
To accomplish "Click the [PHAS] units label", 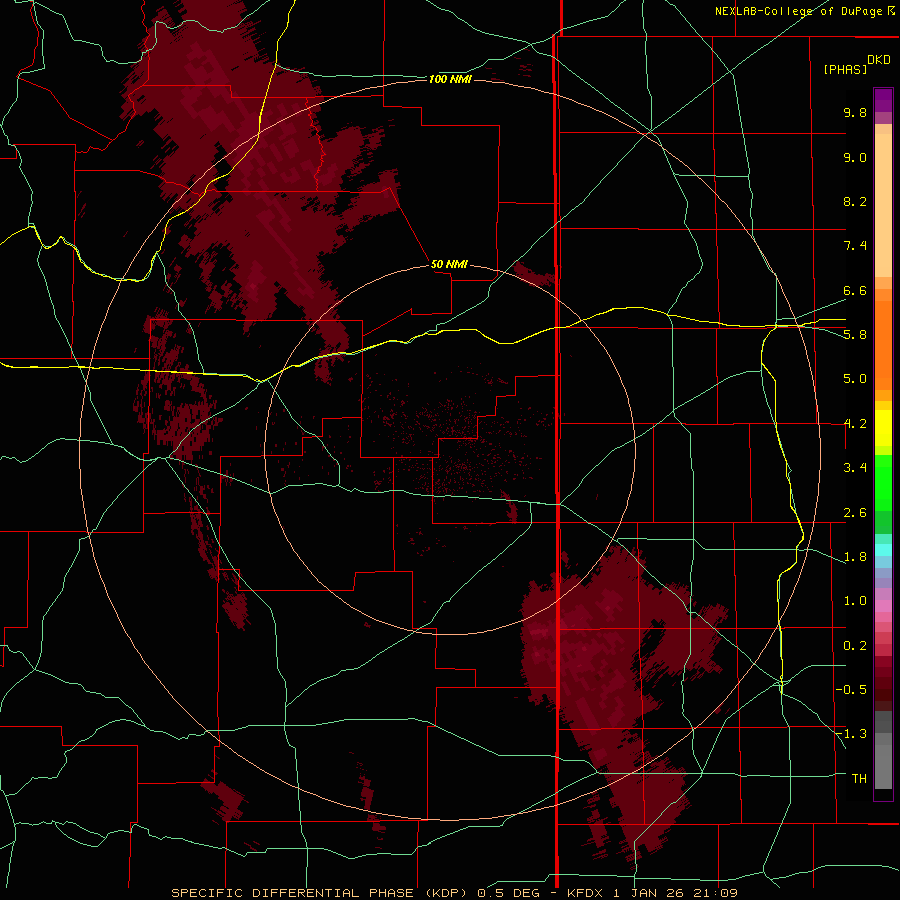I will coord(845,69).
